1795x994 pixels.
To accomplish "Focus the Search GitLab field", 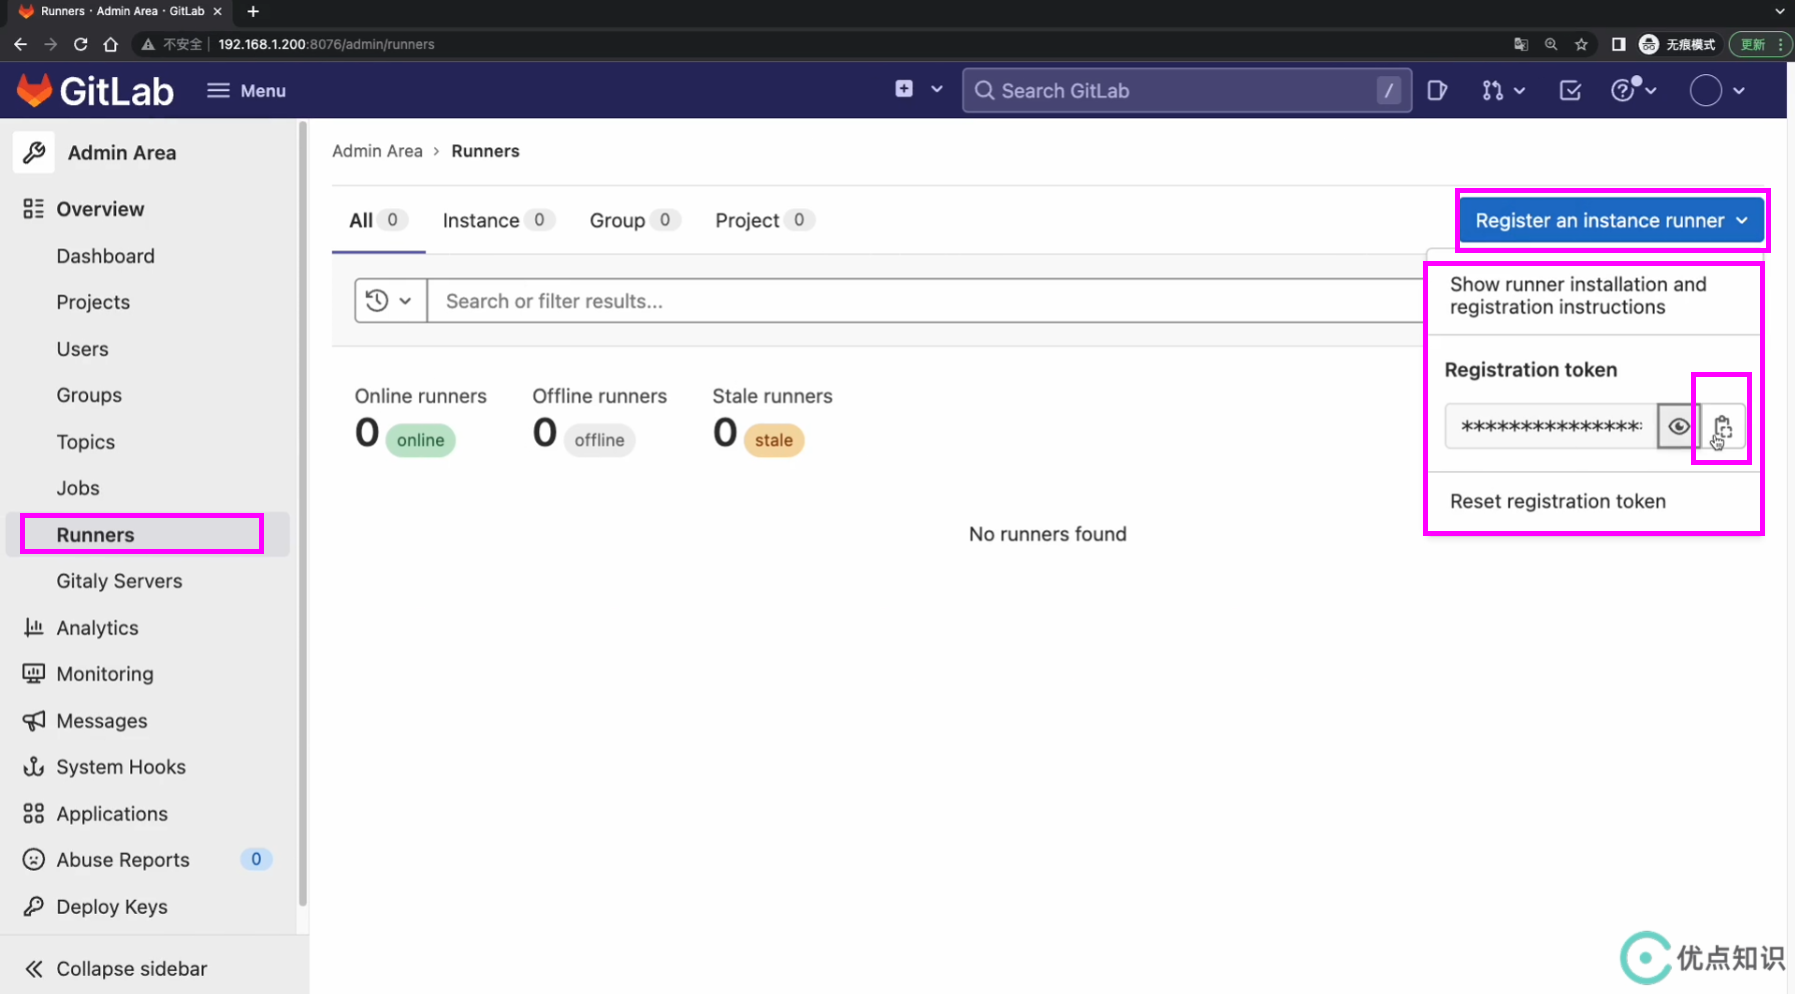I will pyautogui.click(x=1187, y=91).
